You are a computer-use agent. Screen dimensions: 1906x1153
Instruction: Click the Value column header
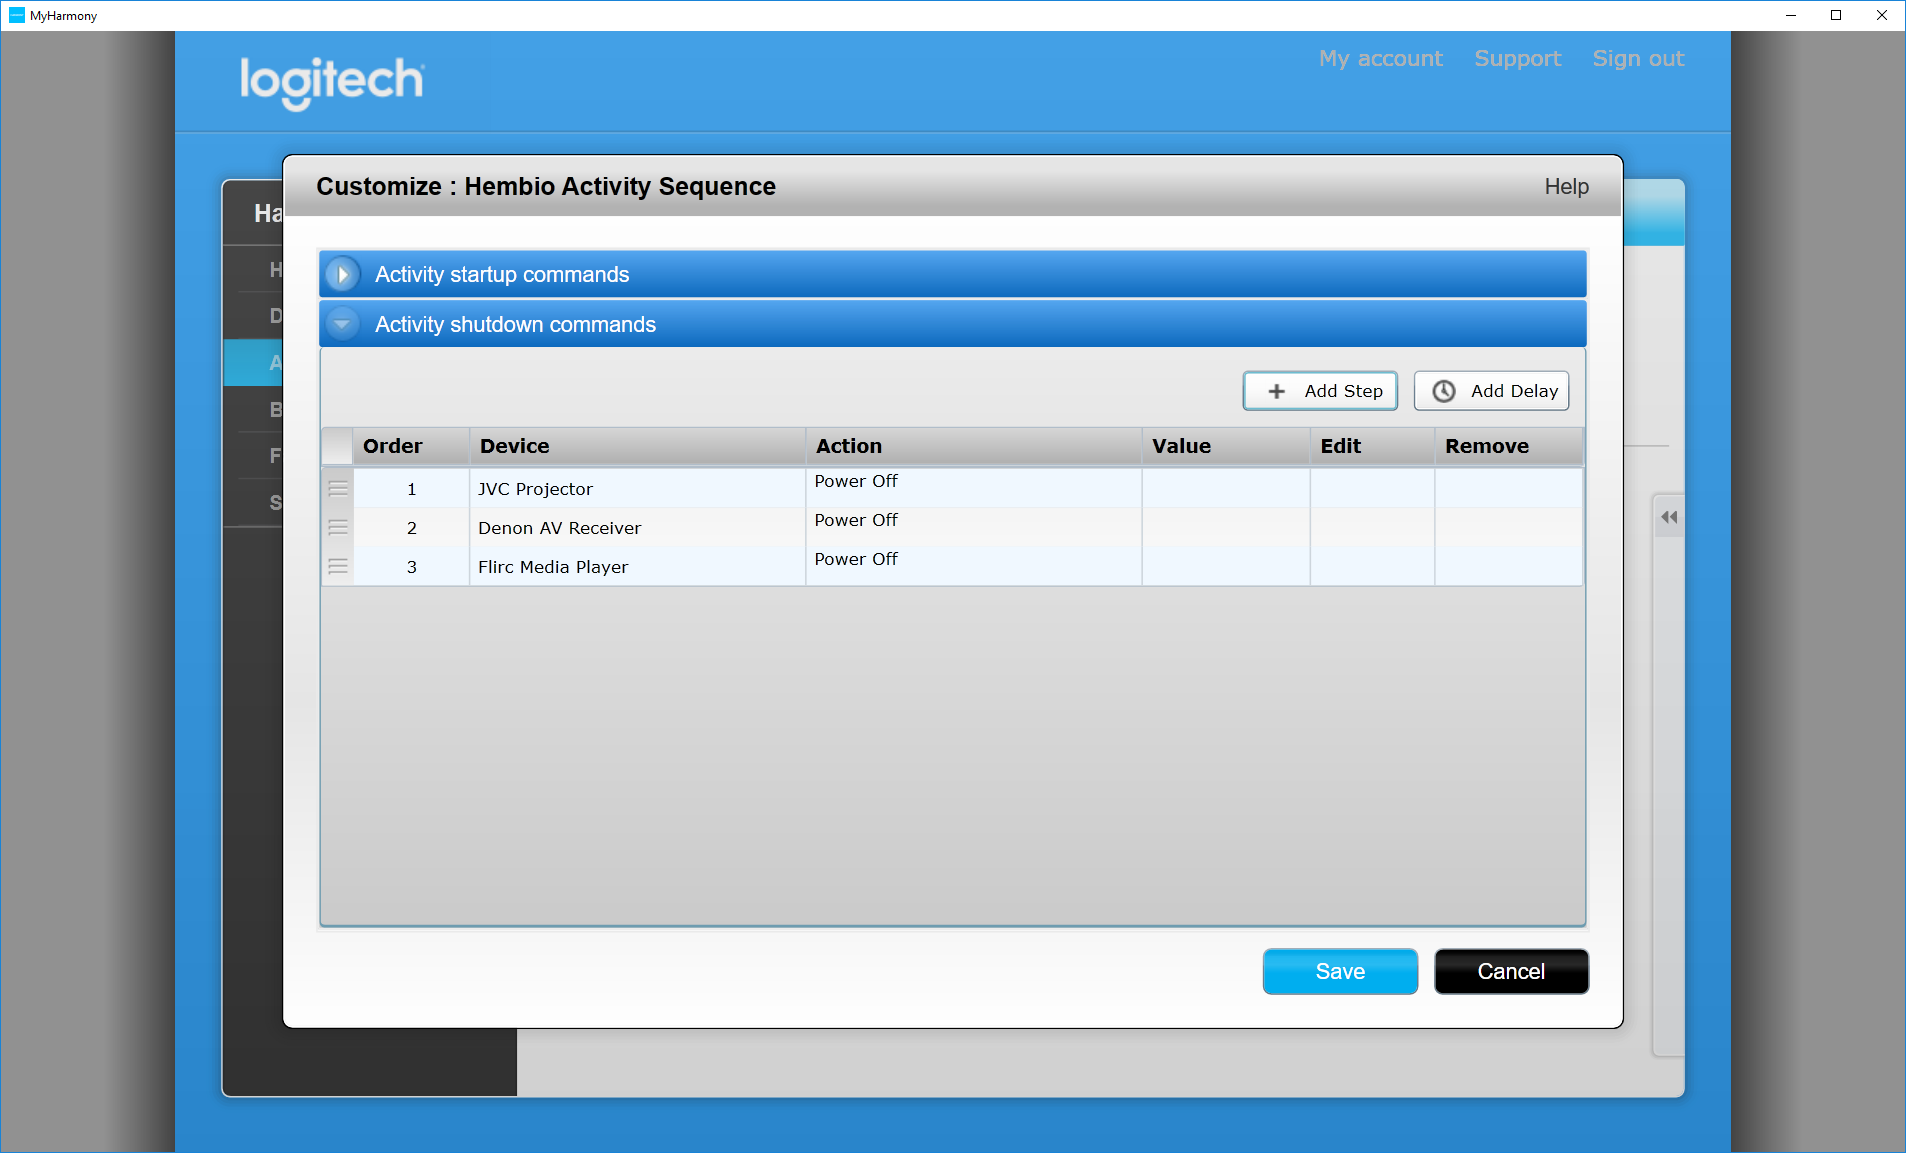click(x=1226, y=446)
